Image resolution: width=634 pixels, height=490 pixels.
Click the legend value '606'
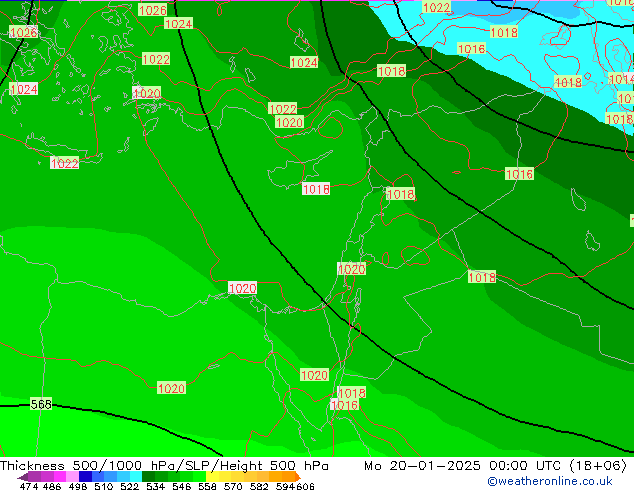305,486
